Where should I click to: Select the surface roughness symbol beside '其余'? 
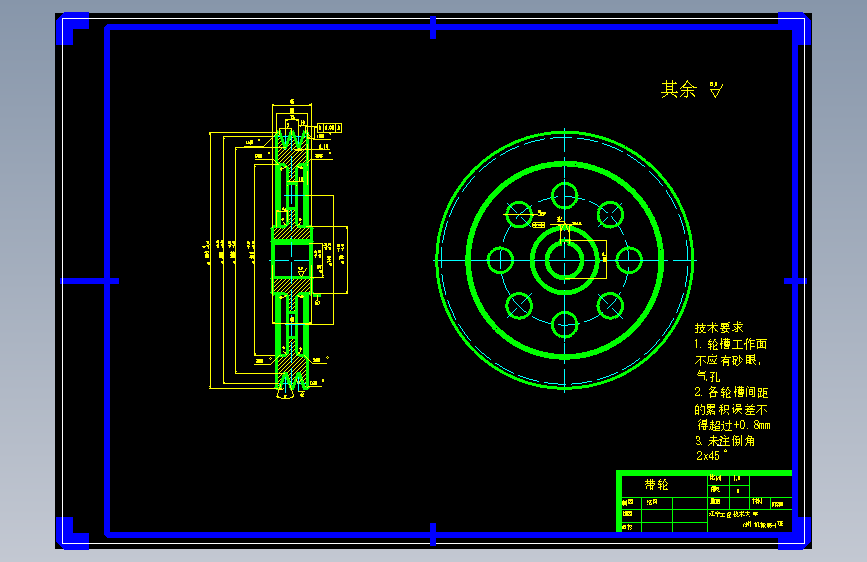(x=716, y=90)
